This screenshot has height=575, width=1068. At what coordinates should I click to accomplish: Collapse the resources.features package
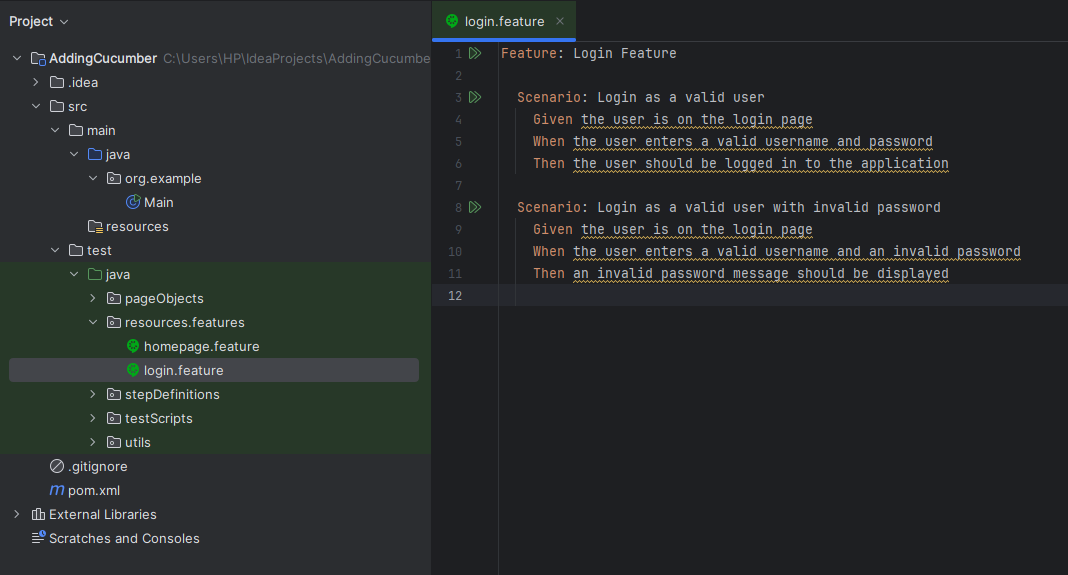pos(93,322)
